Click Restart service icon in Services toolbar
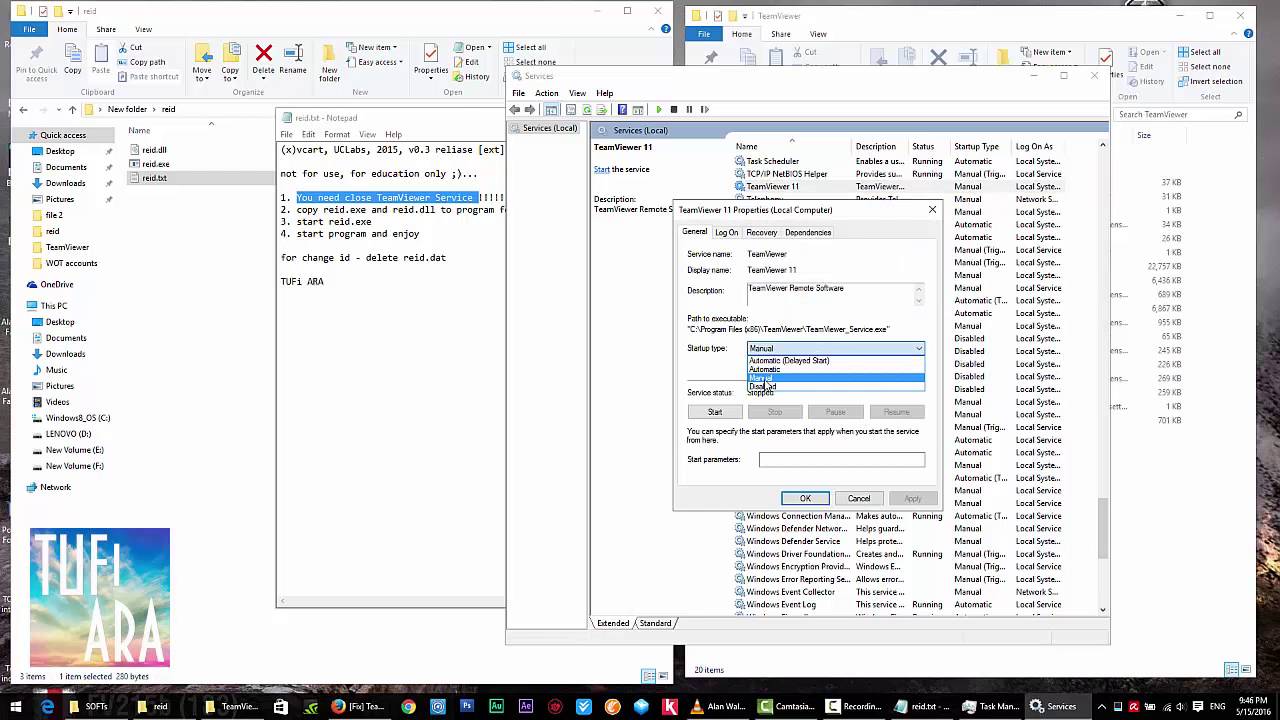 [x=704, y=110]
